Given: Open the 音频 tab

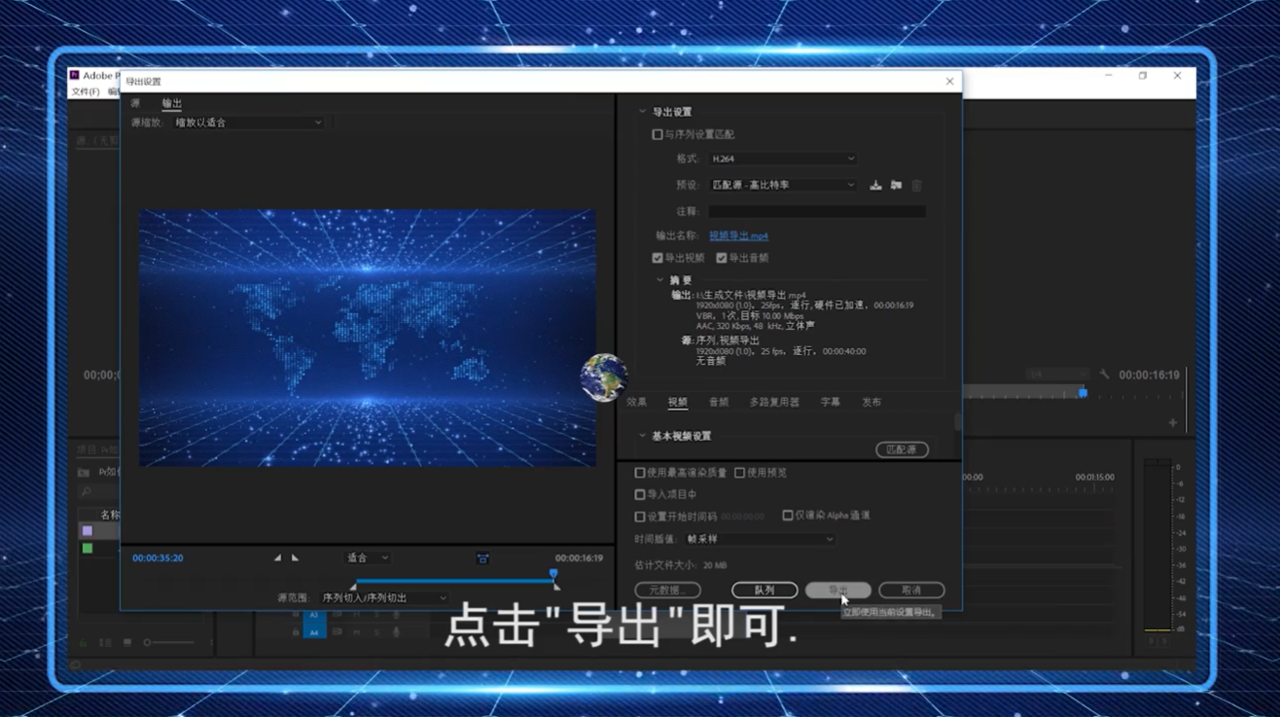Looking at the screenshot, I should 719,402.
